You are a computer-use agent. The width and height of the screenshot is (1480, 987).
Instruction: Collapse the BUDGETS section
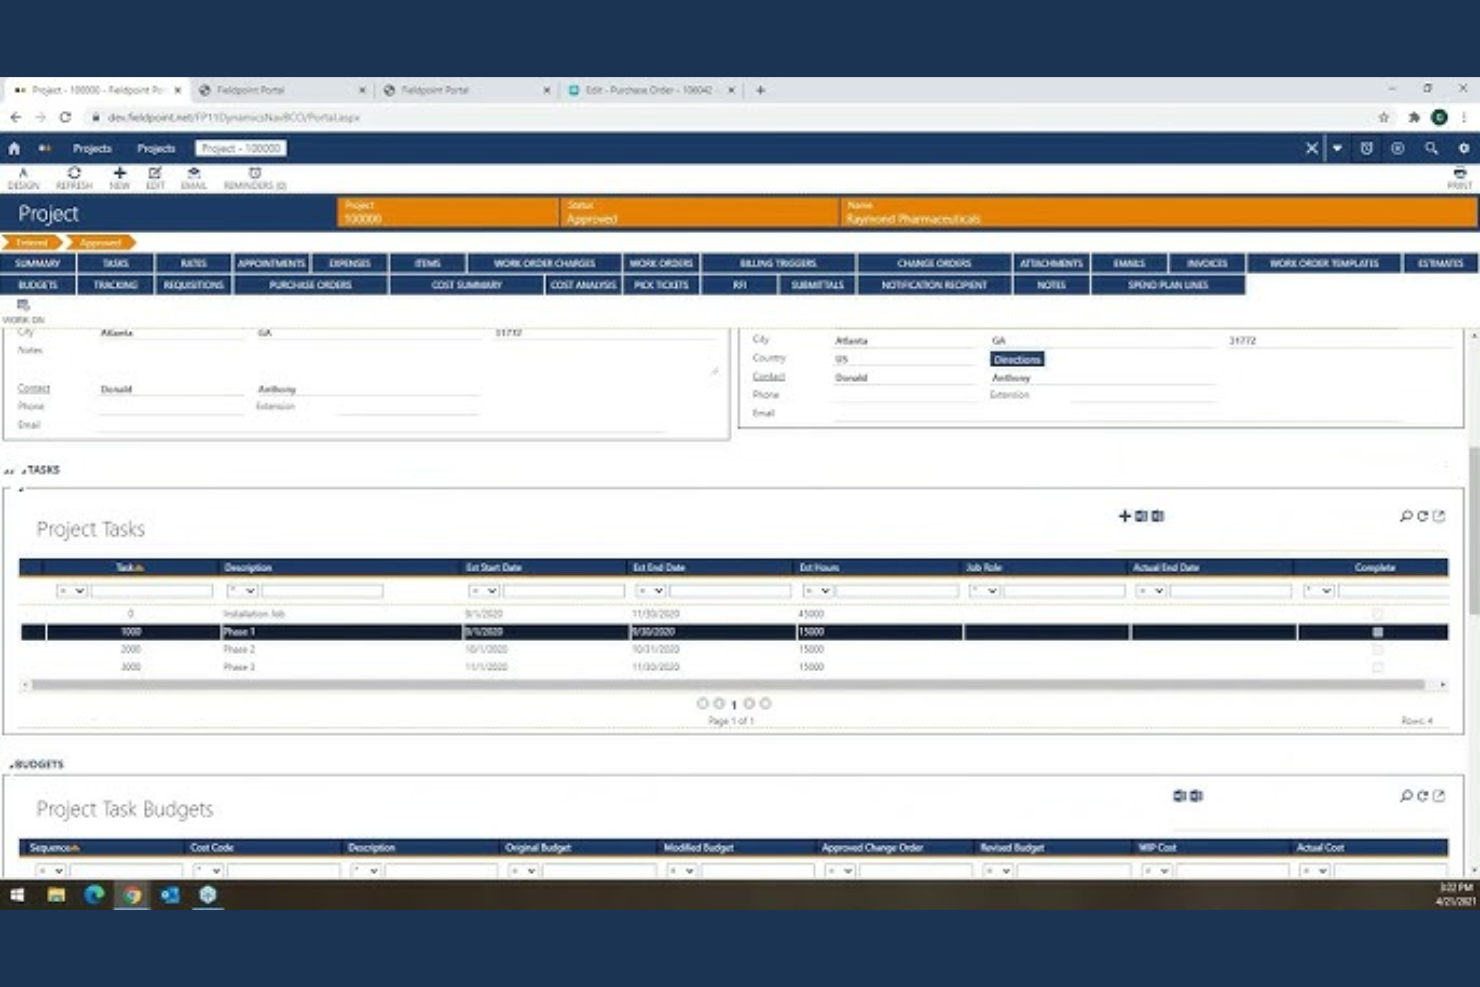pyautogui.click(x=13, y=765)
